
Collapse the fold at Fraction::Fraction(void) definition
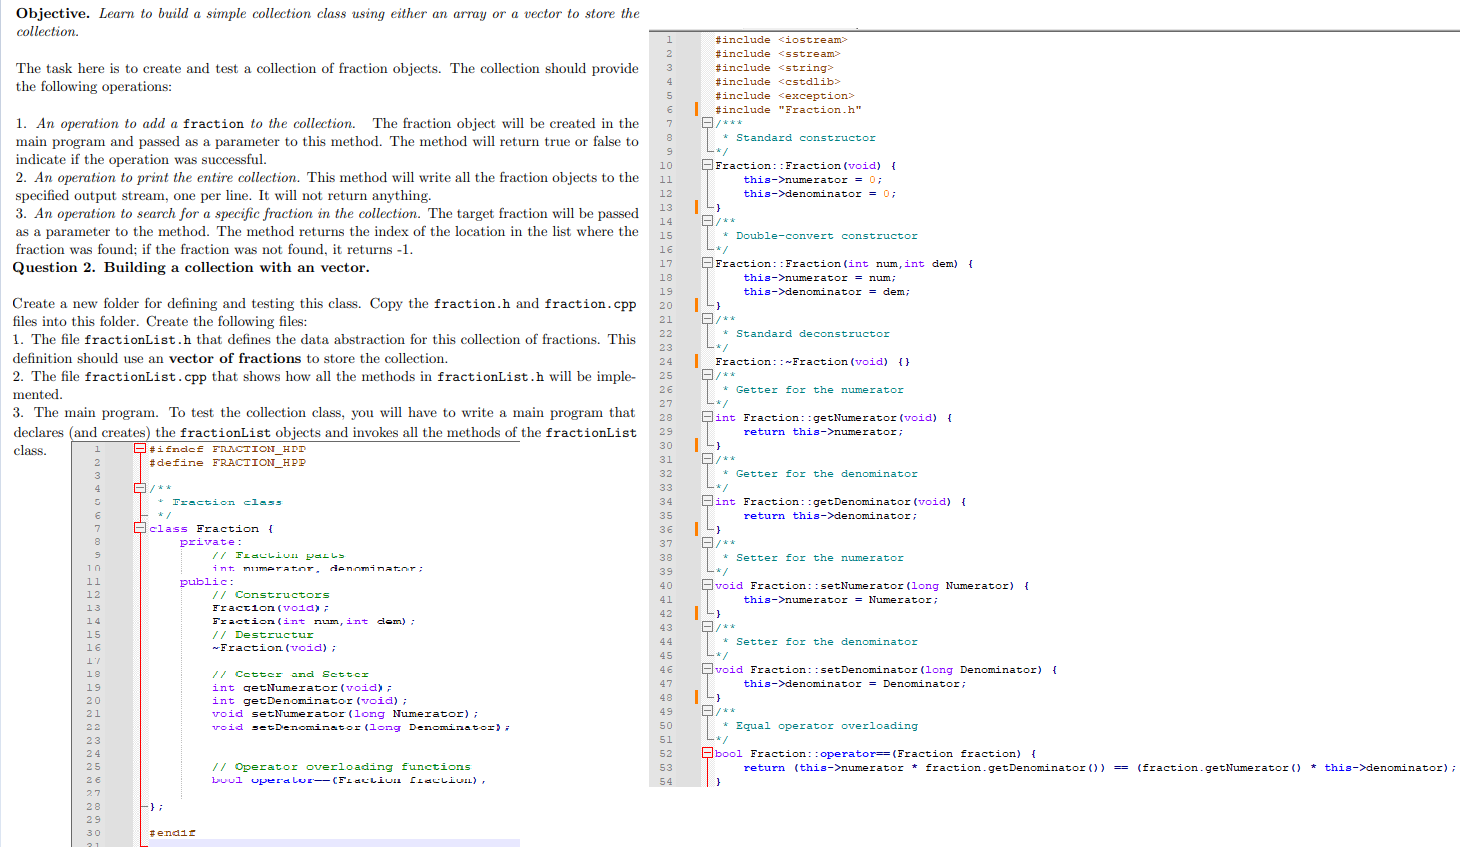tap(707, 165)
